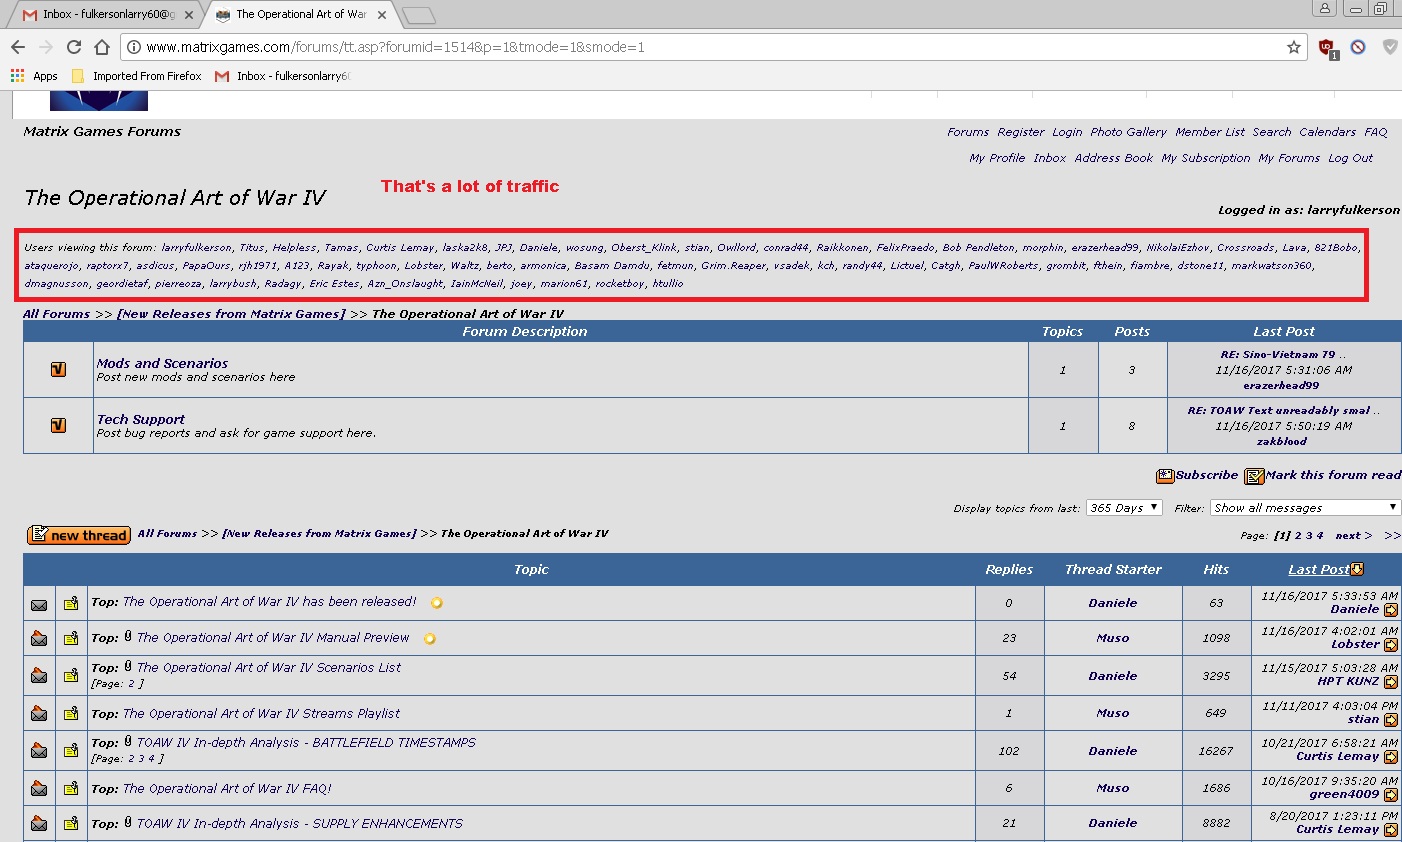Open All Forums breadcrumb link at top
The height and width of the screenshot is (842, 1402).
(57, 314)
